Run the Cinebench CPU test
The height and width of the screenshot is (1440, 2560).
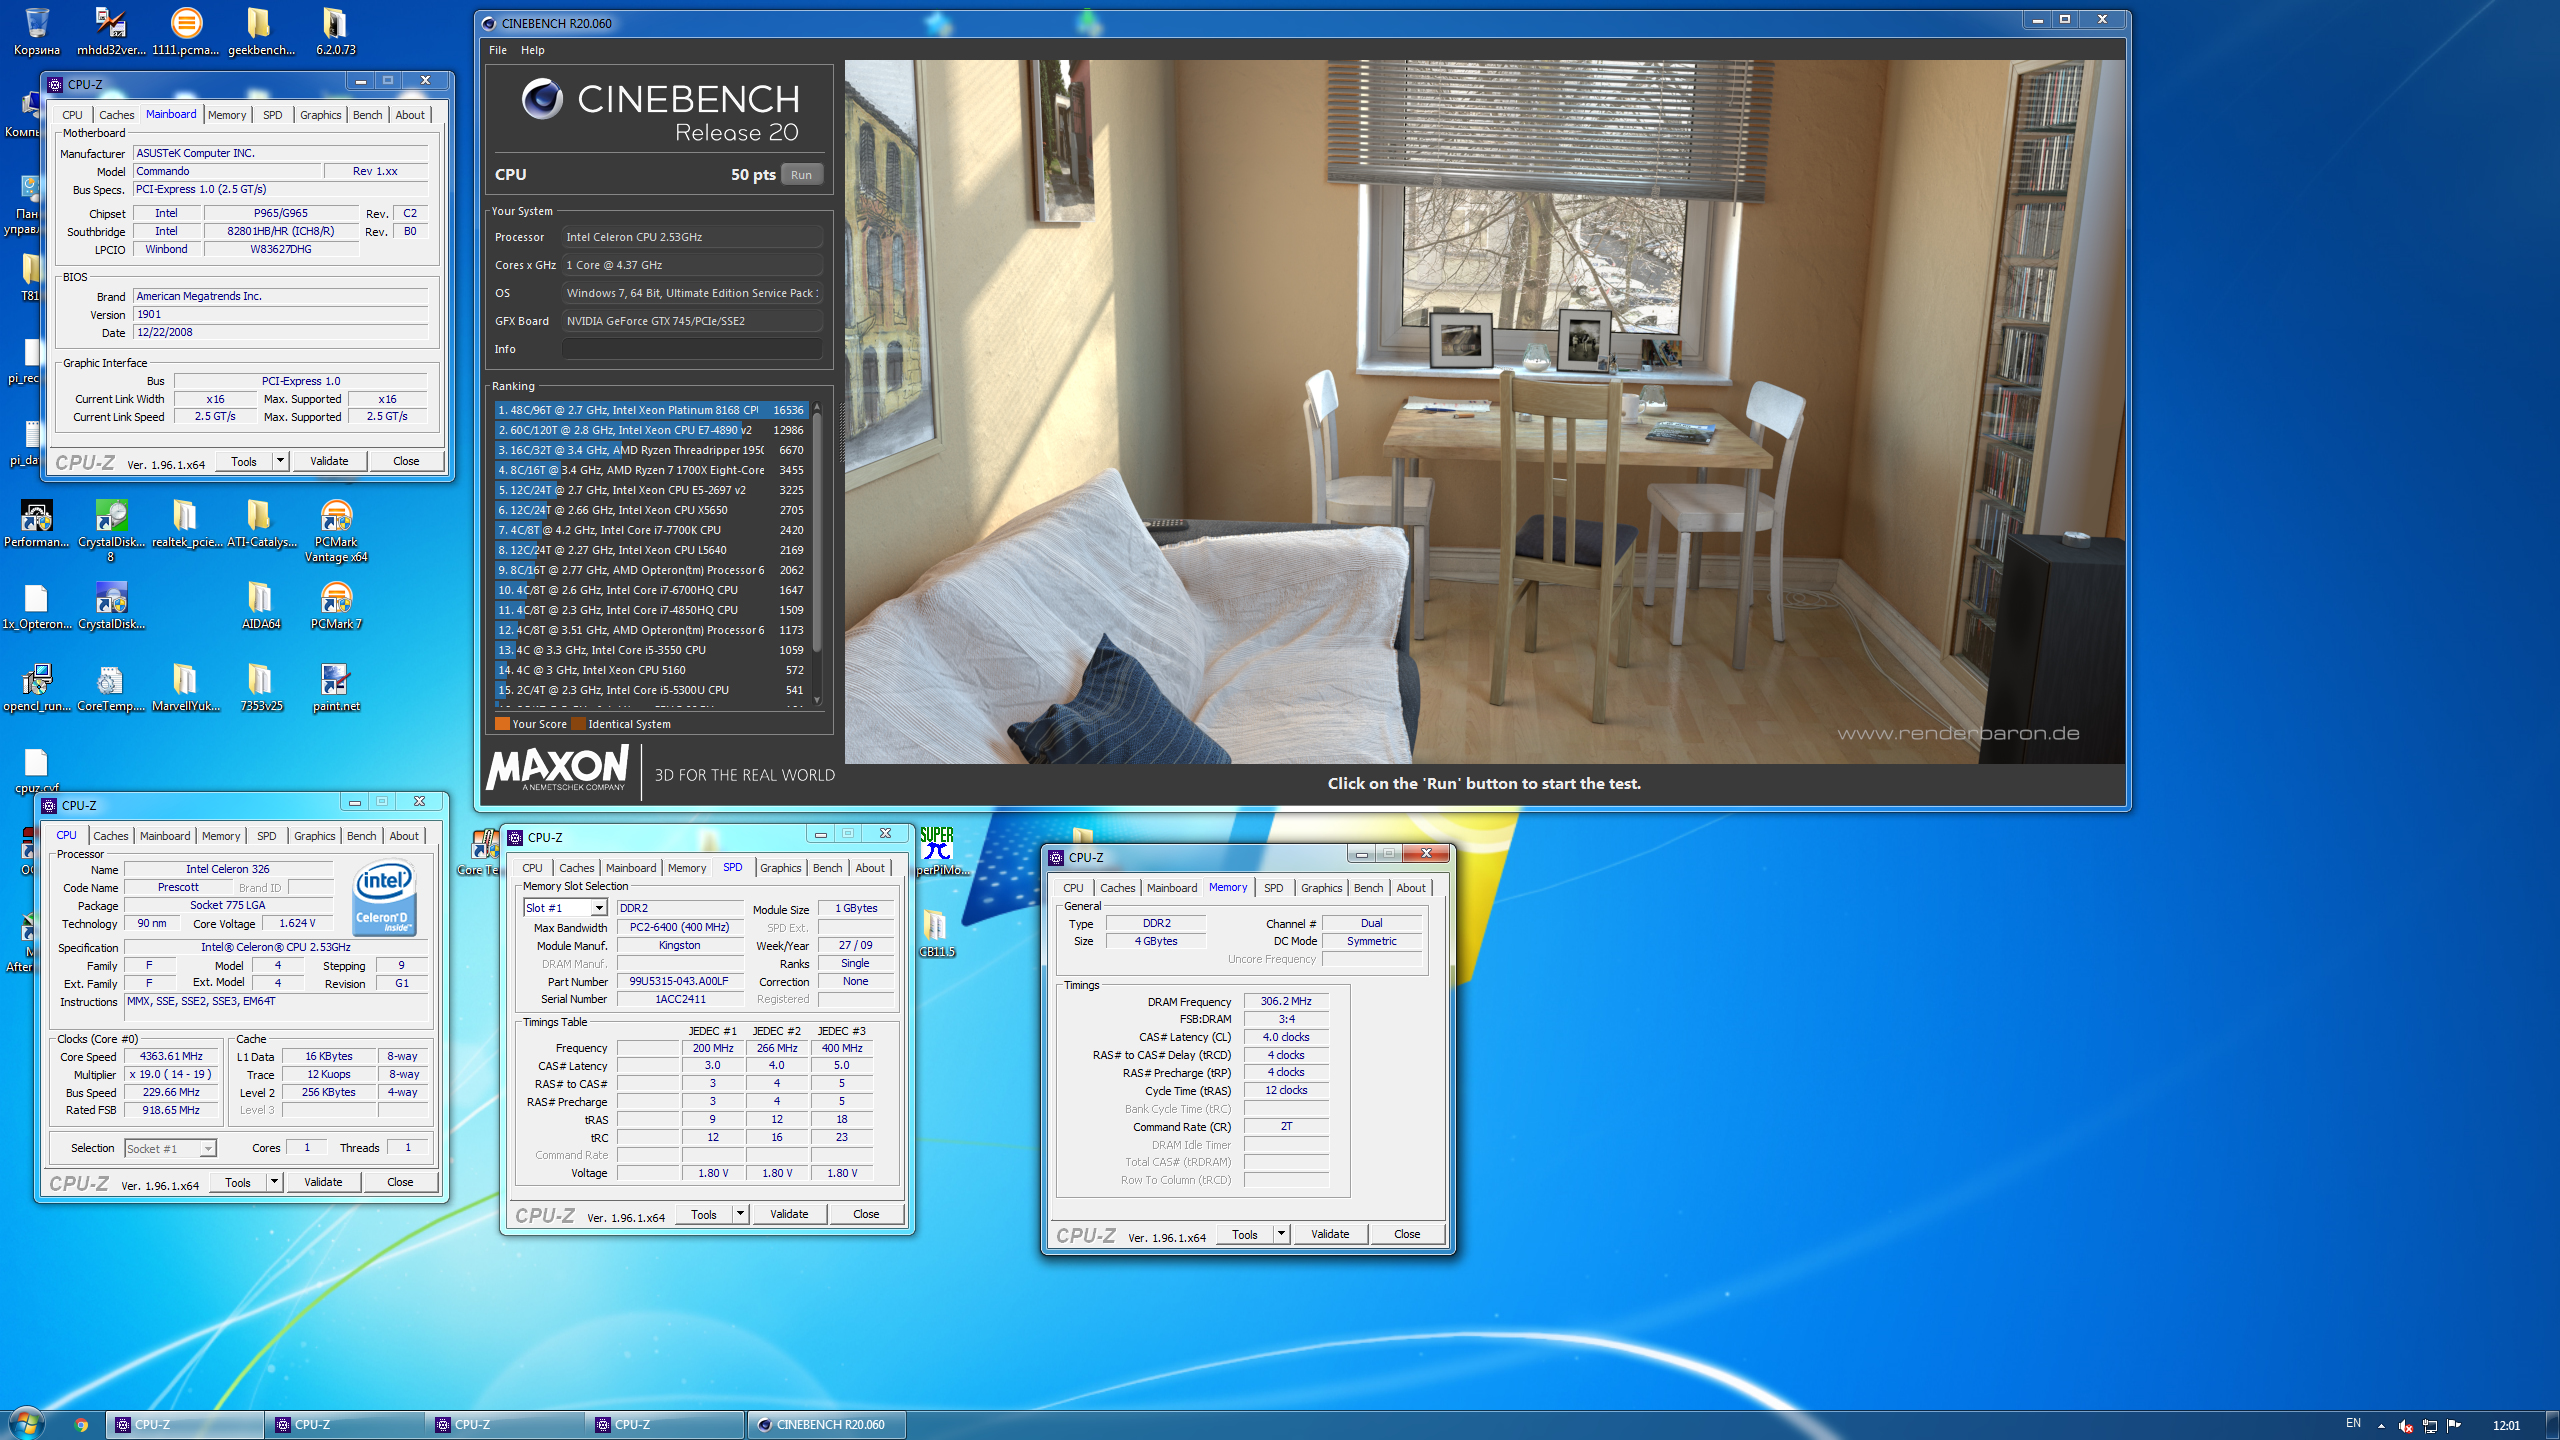point(801,175)
